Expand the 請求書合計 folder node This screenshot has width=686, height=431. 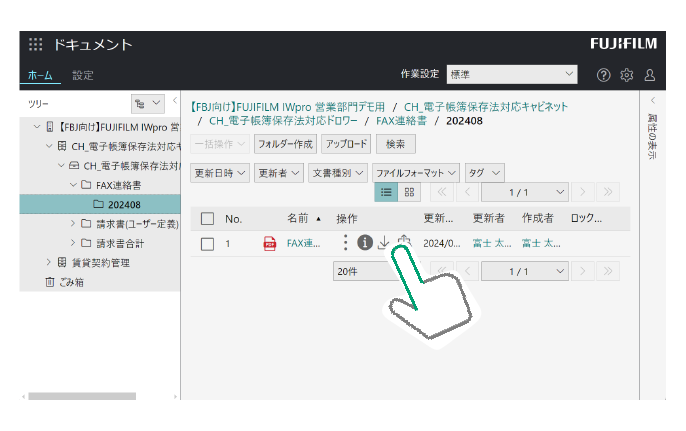pos(73,243)
